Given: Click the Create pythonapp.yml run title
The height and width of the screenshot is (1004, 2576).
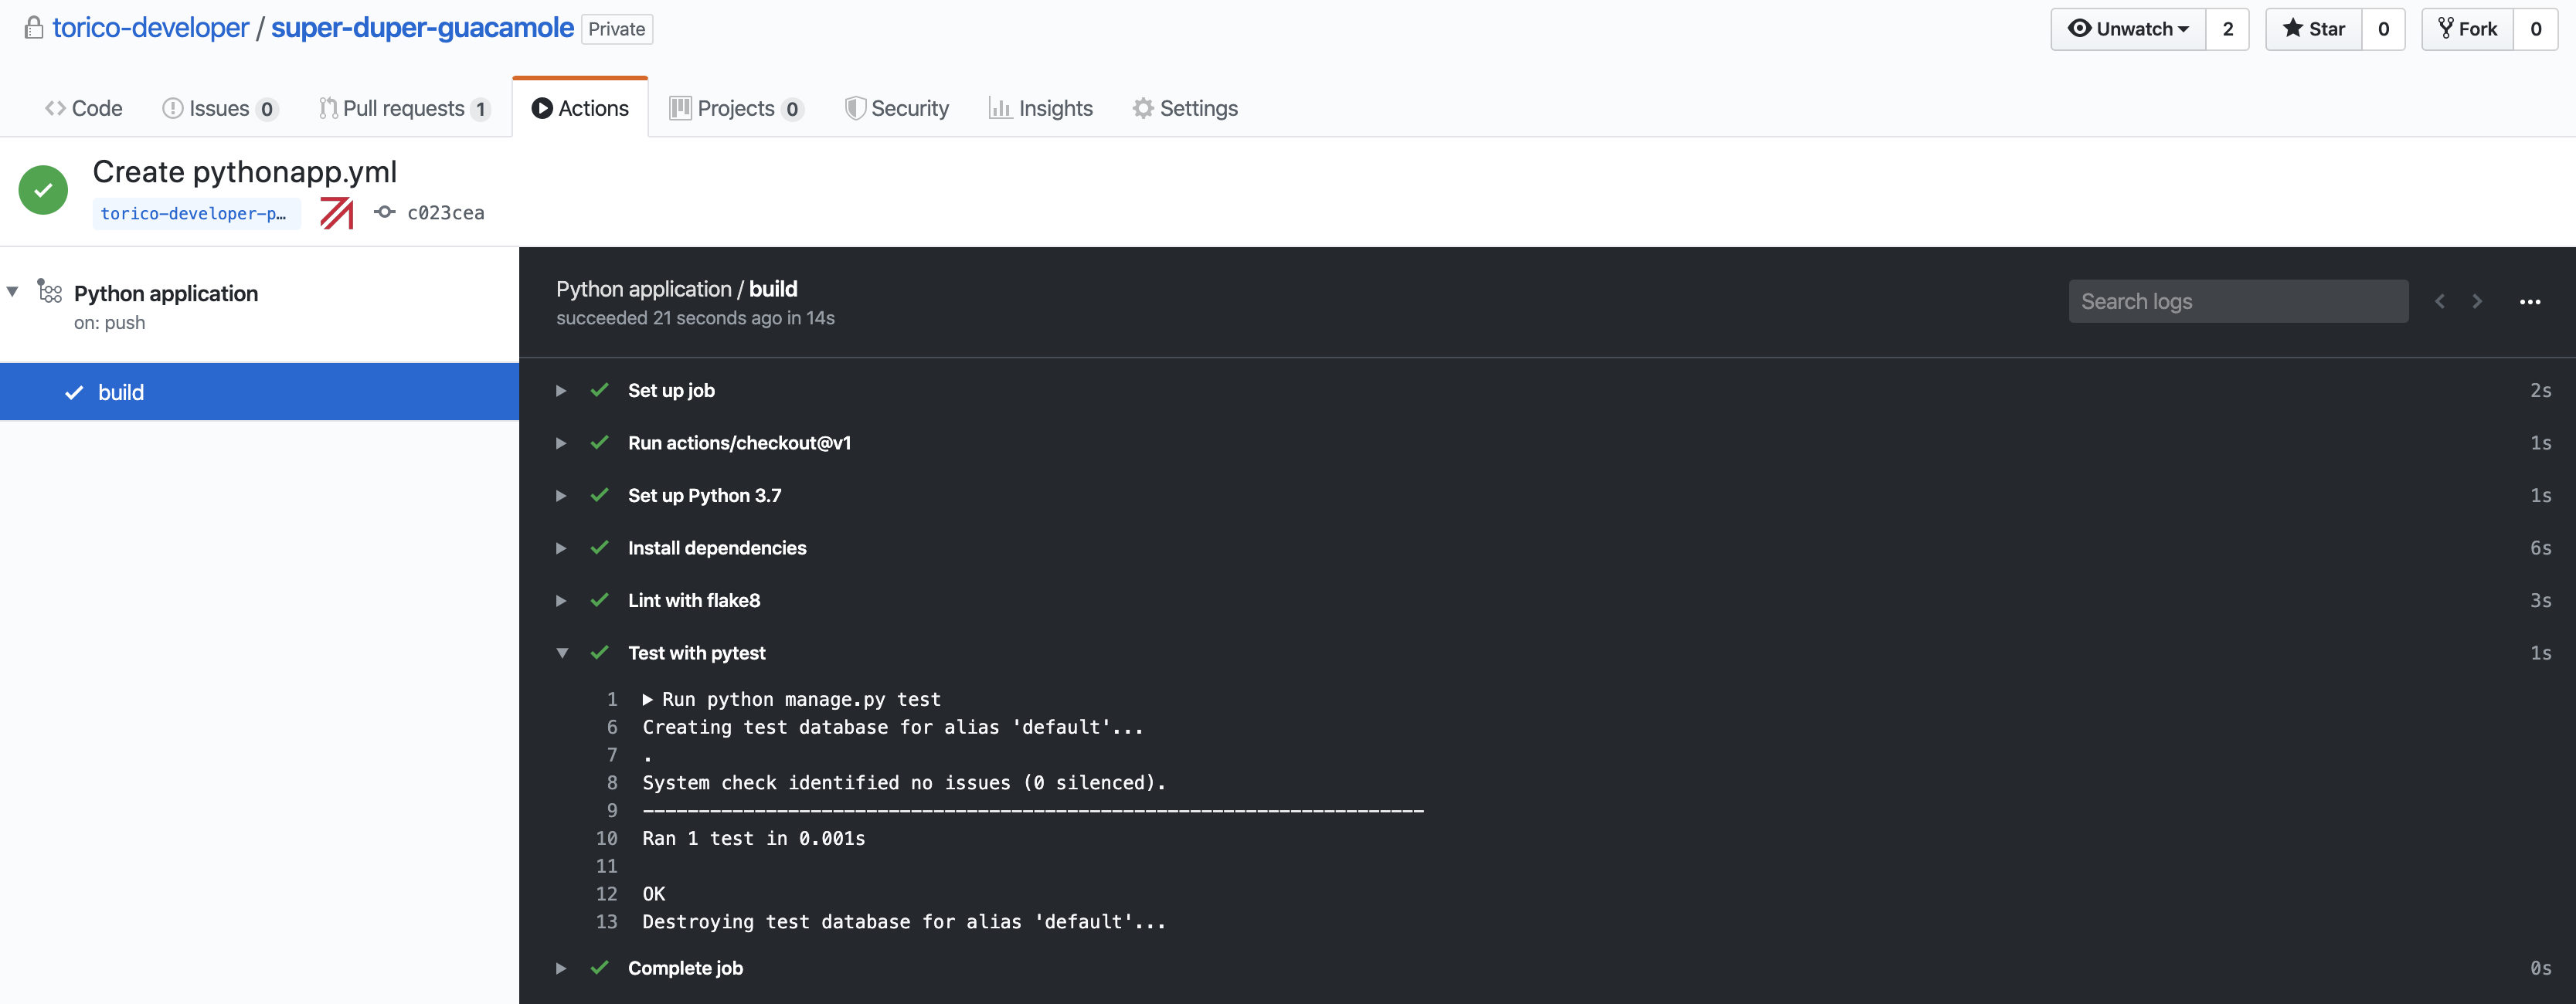Looking at the screenshot, I should point(245,172).
